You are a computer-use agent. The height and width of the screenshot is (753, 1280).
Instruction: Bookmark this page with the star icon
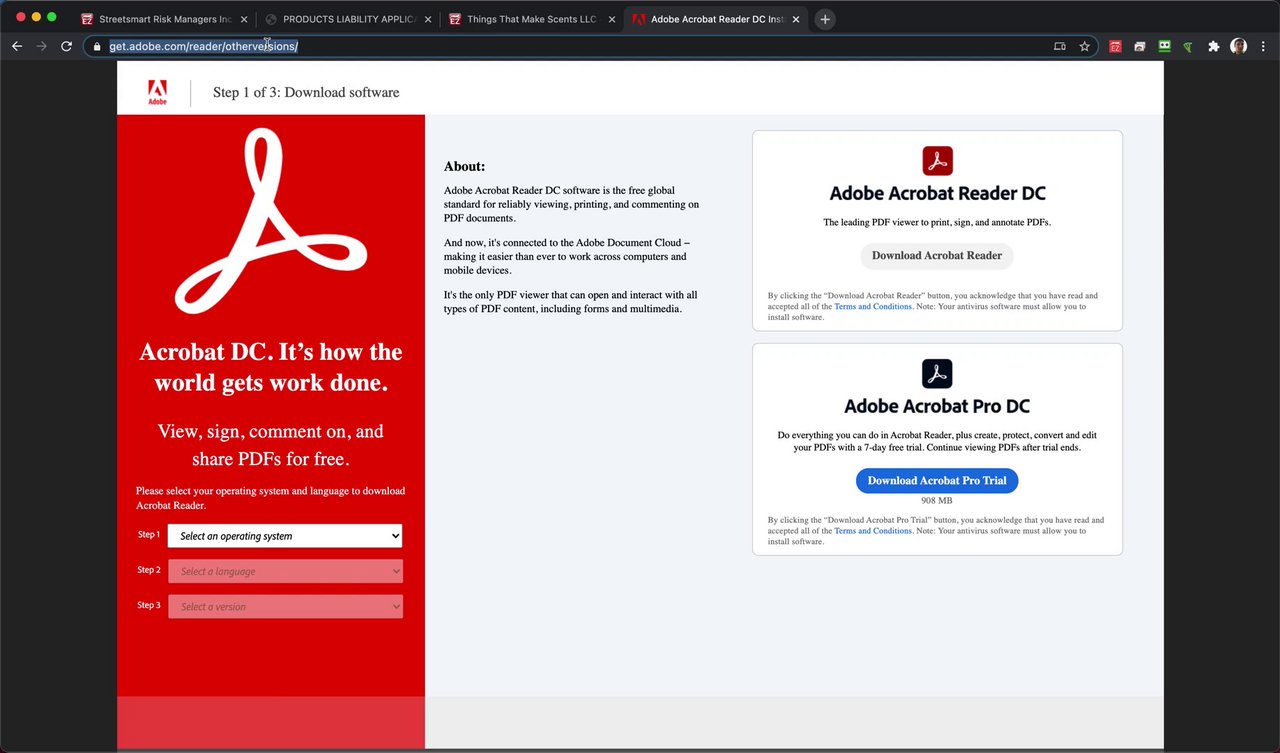pyautogui.click(x=1084, y=46)
